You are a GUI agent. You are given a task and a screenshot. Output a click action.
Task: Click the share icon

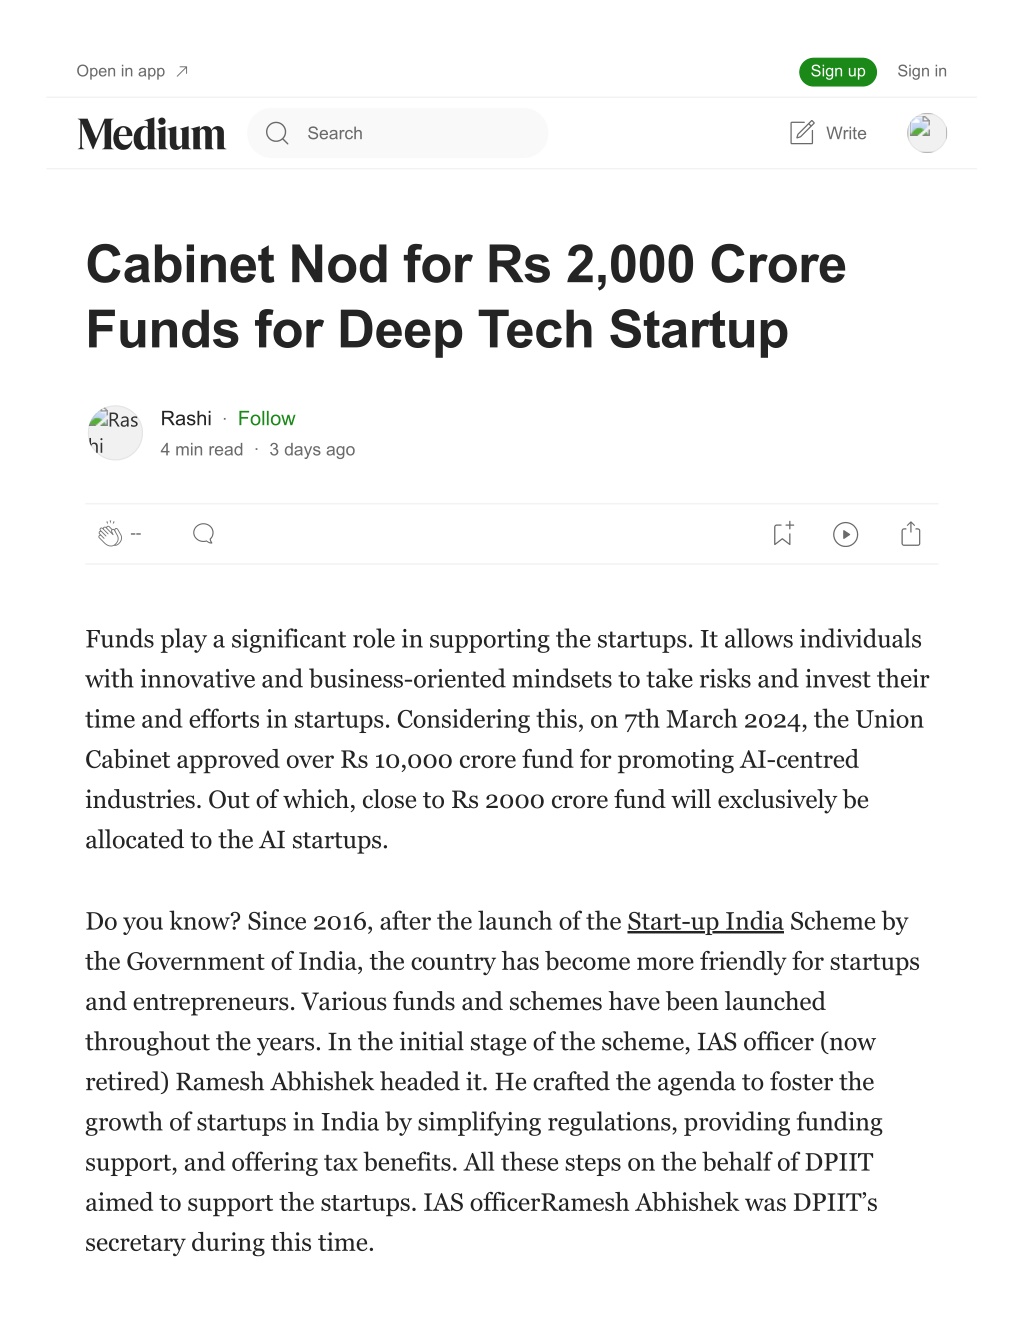(911, 534)
